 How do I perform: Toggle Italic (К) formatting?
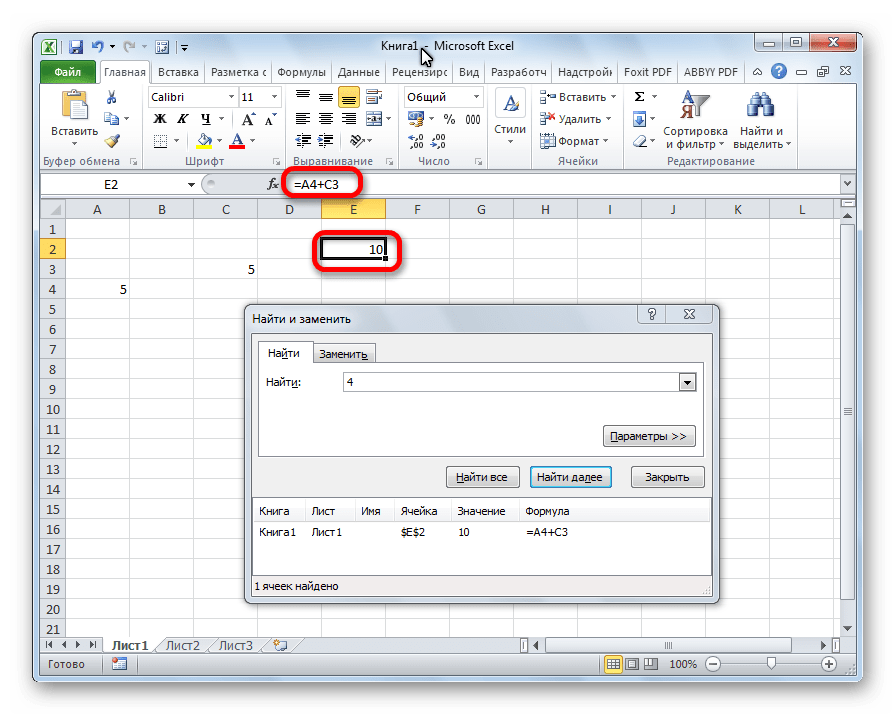182,119
